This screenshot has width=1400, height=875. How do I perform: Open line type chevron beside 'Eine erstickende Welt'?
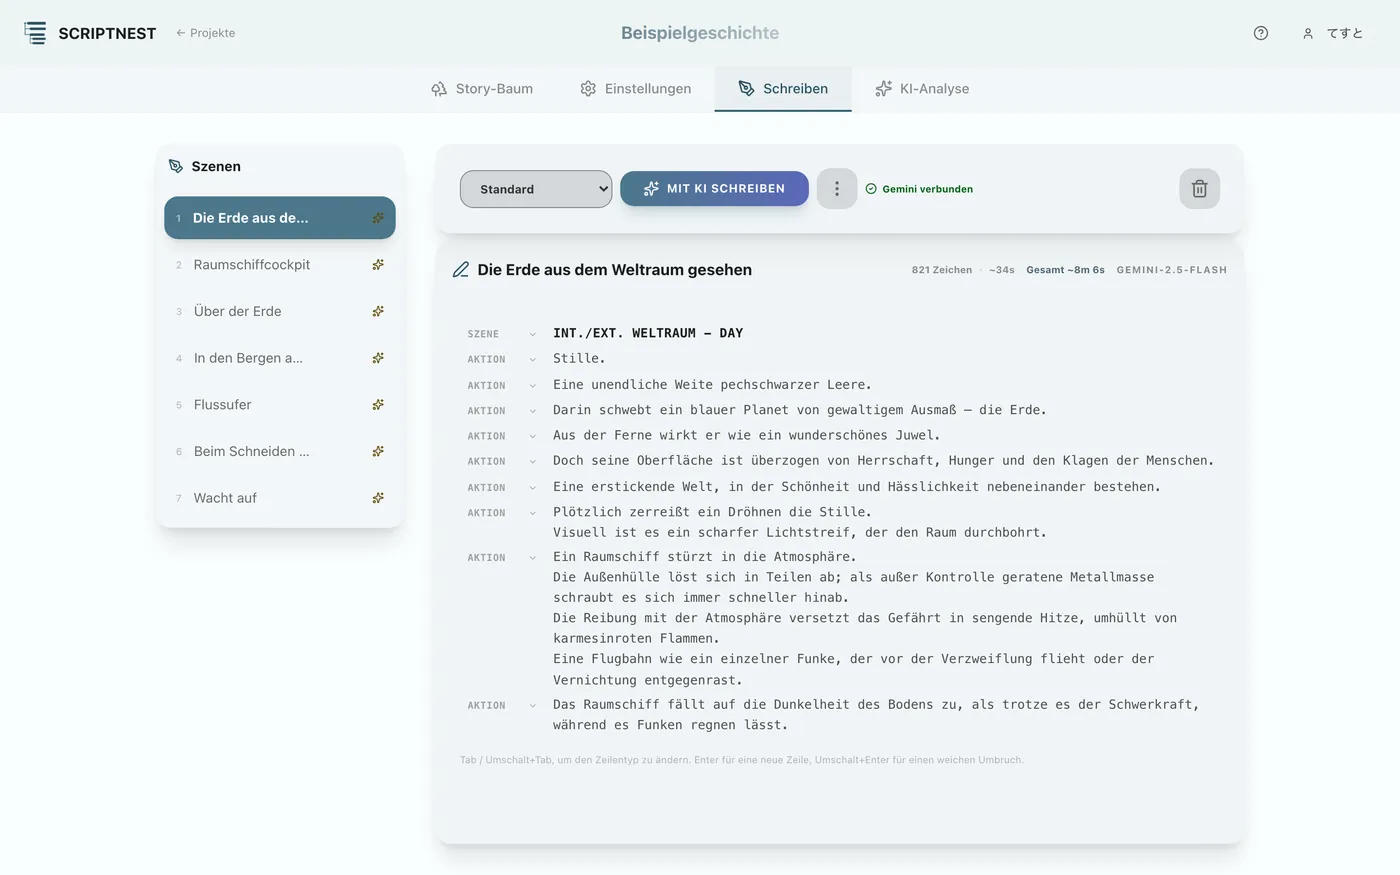pos(532,487)
